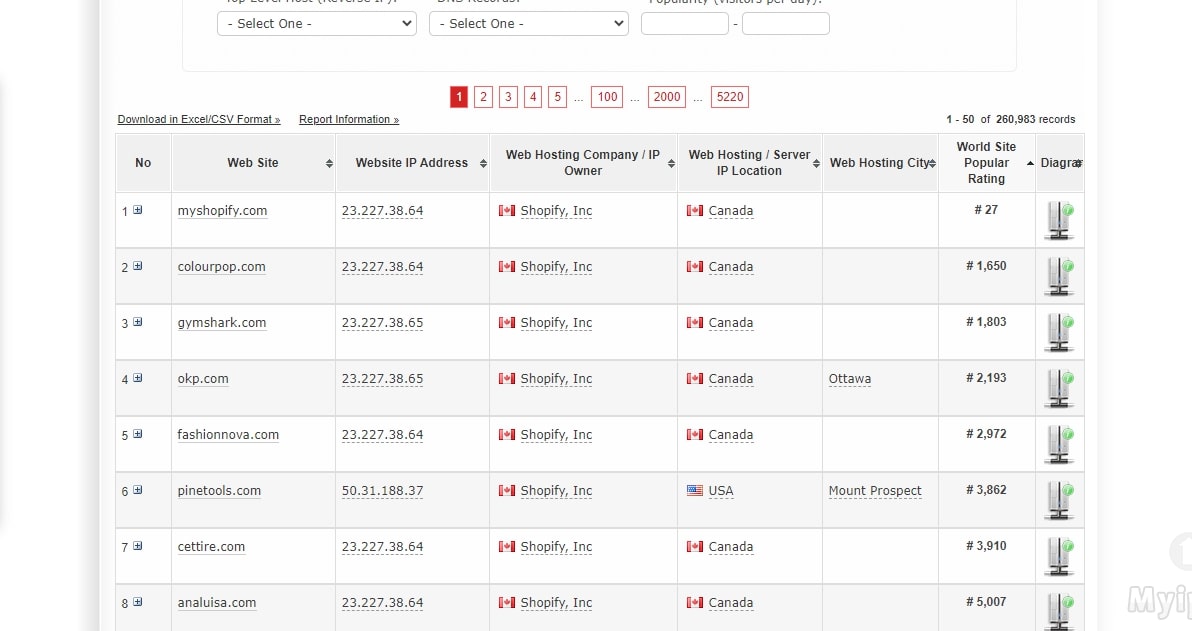Click the USA flag in pinetools.com row
This screenshot has height=631, width=1192.
695,491
